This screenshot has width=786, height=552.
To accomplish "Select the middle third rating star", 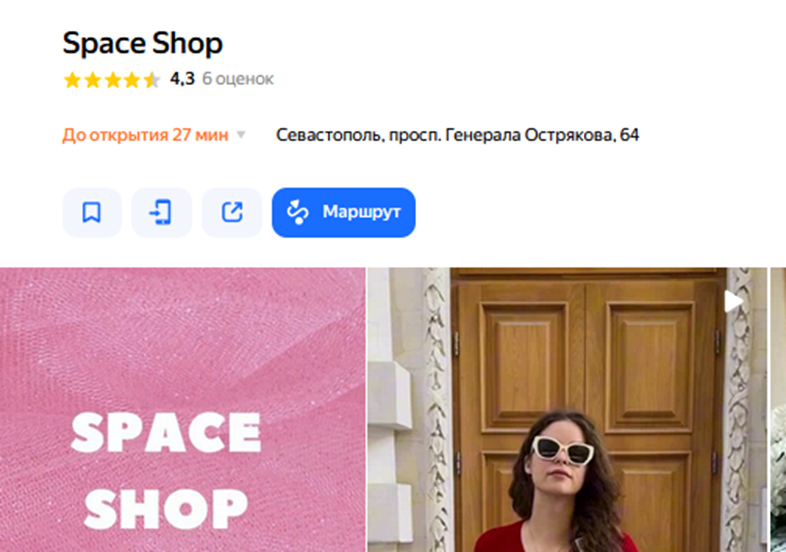I will pyautogui.click(x=112, y=80).
